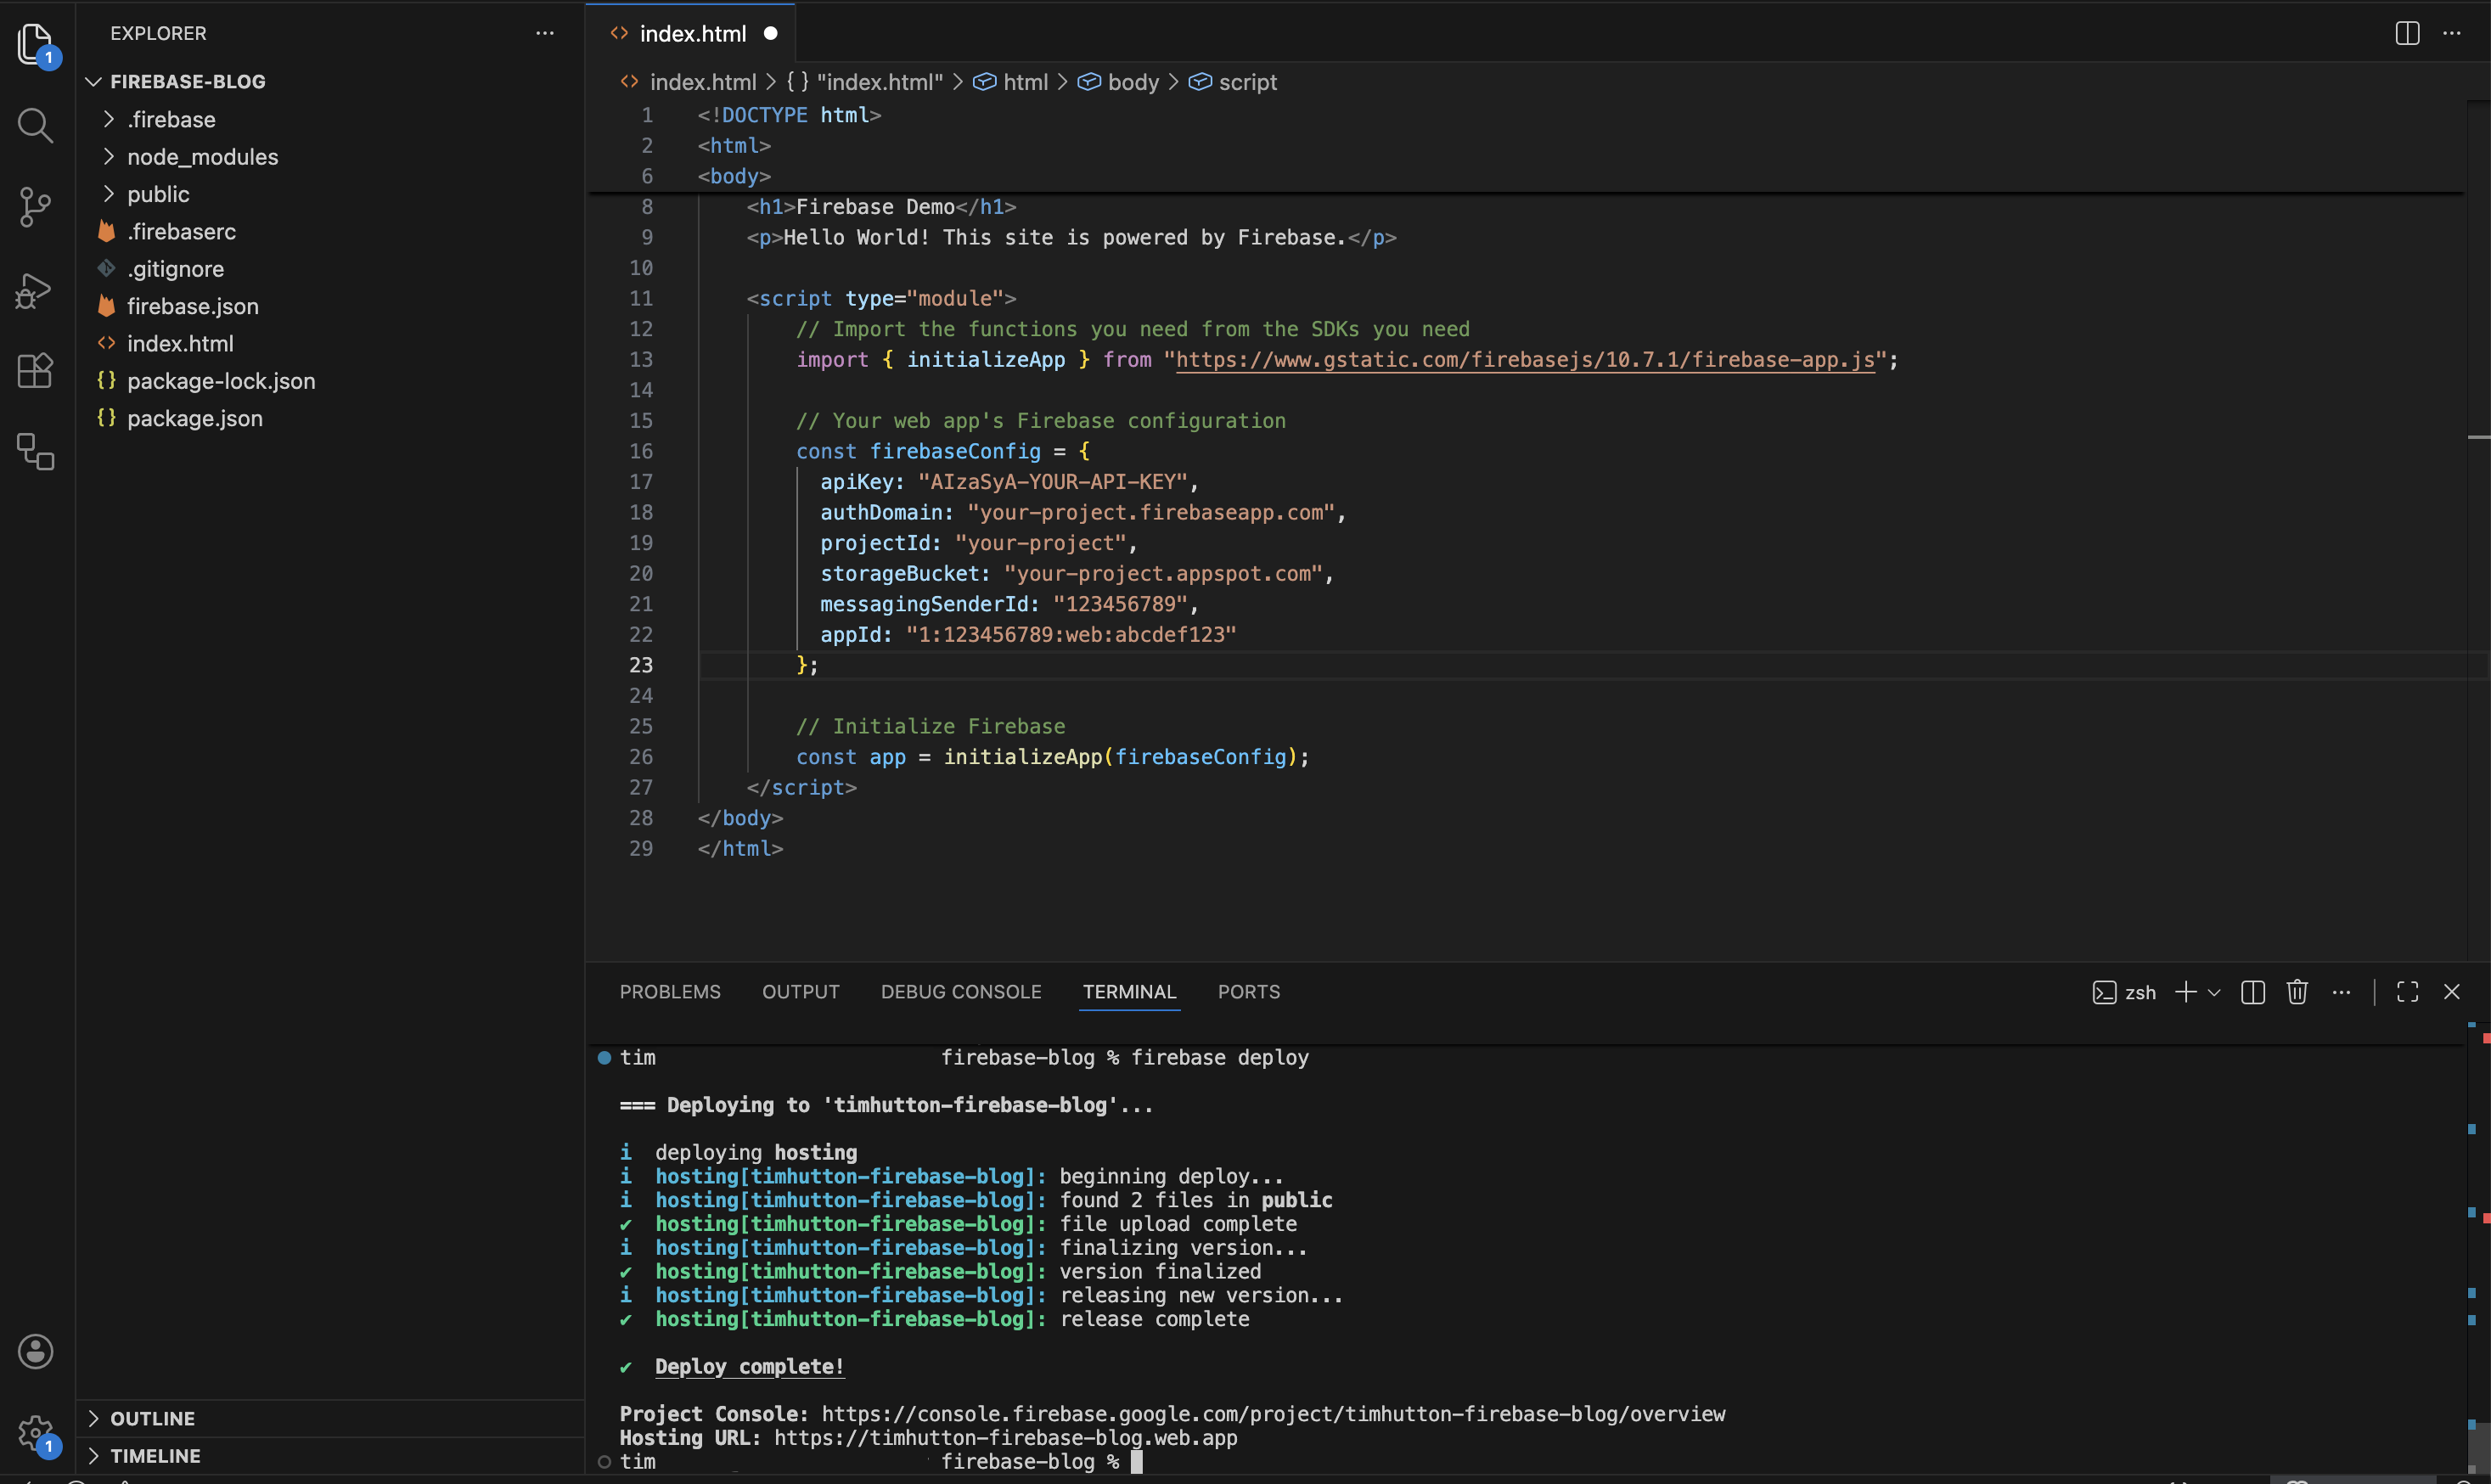Close the terminal panel
2491x1484 pixels.
[2451, 992]
